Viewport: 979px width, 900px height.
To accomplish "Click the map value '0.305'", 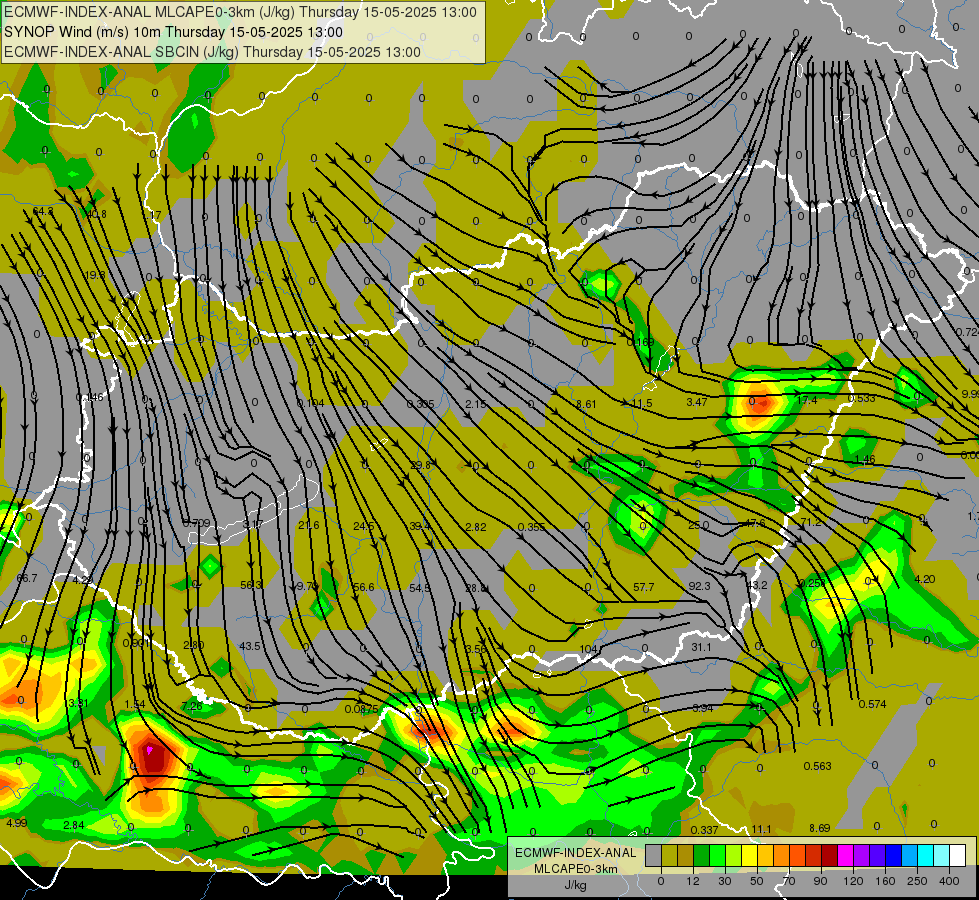I will [x=420, y=404].
